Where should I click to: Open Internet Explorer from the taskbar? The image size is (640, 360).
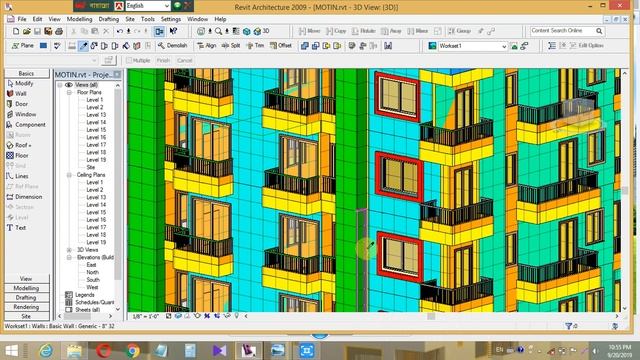46,351
